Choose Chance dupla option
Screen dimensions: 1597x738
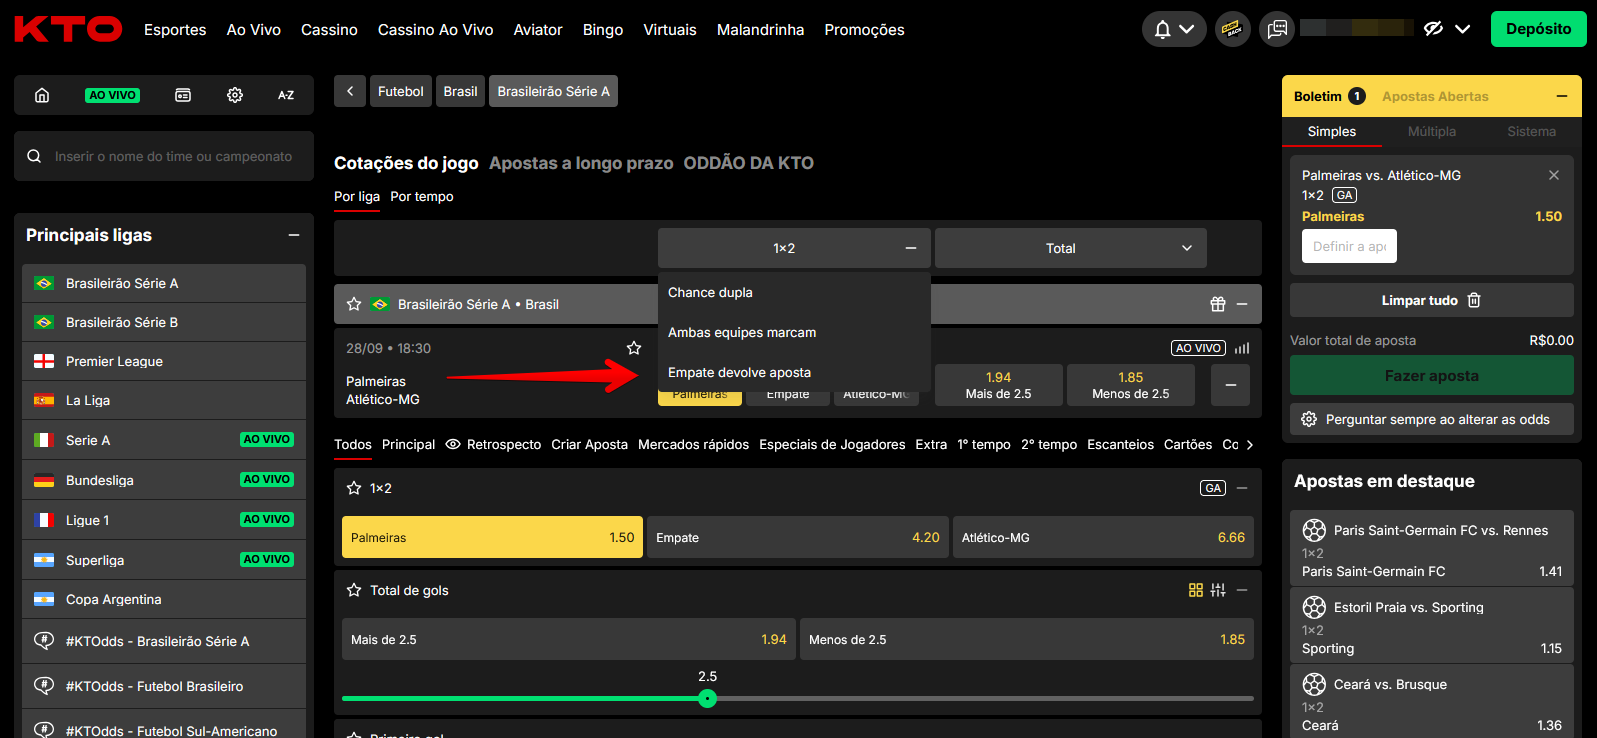pos(794,292)
